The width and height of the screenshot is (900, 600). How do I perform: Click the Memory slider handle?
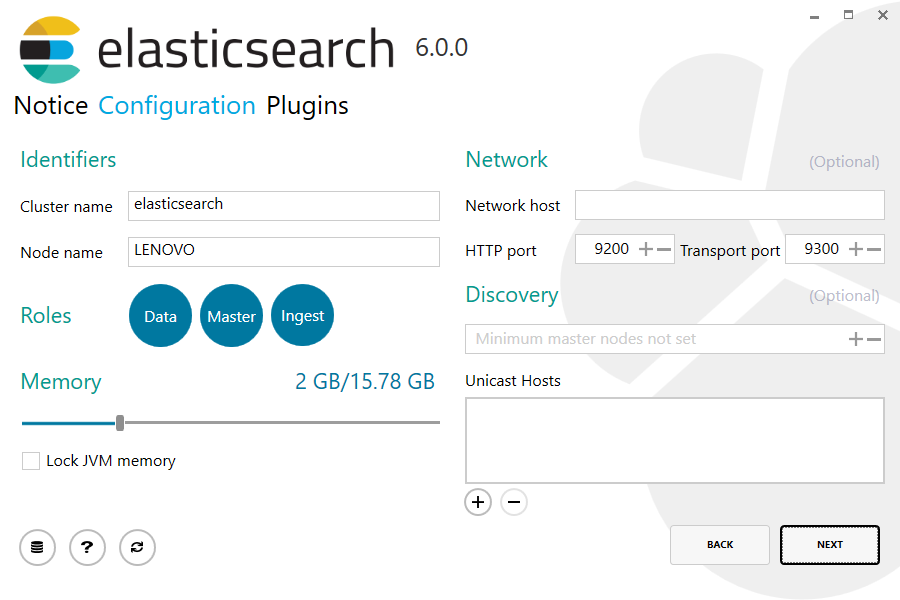pyautogui.click(x=120, y=423)
